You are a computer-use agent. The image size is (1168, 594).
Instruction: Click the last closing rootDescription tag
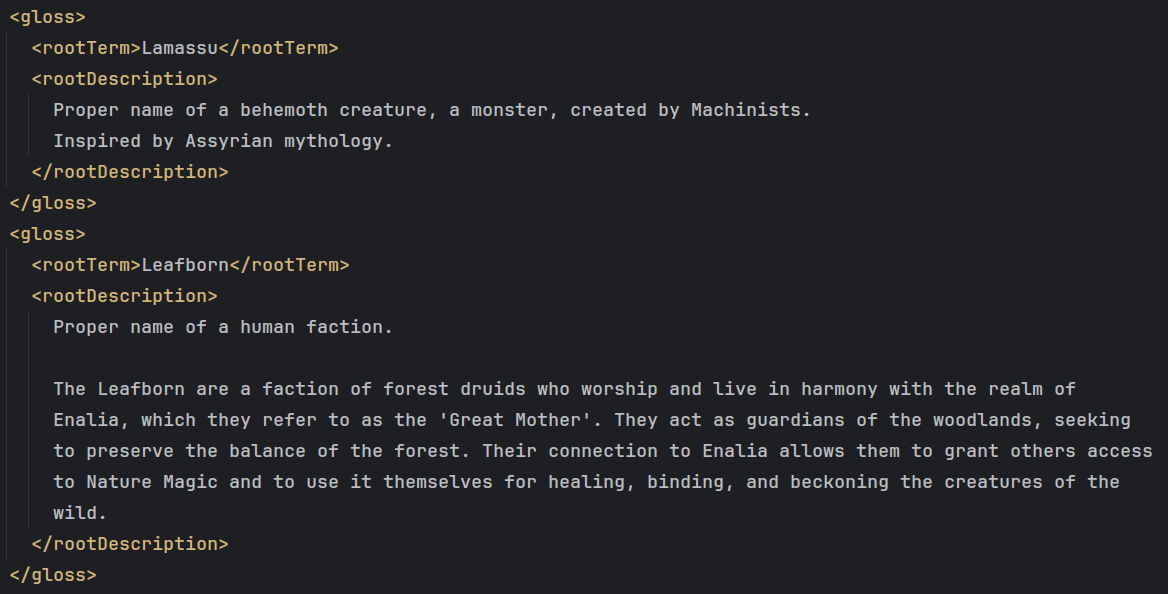pyautogui.click(x=130, y=544)
